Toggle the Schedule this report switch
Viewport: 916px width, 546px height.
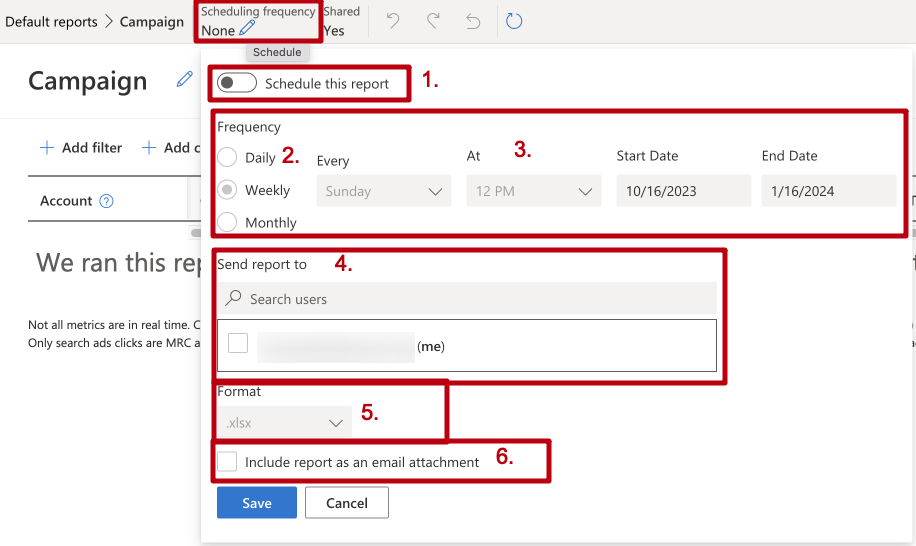click(x=237, y=83)
